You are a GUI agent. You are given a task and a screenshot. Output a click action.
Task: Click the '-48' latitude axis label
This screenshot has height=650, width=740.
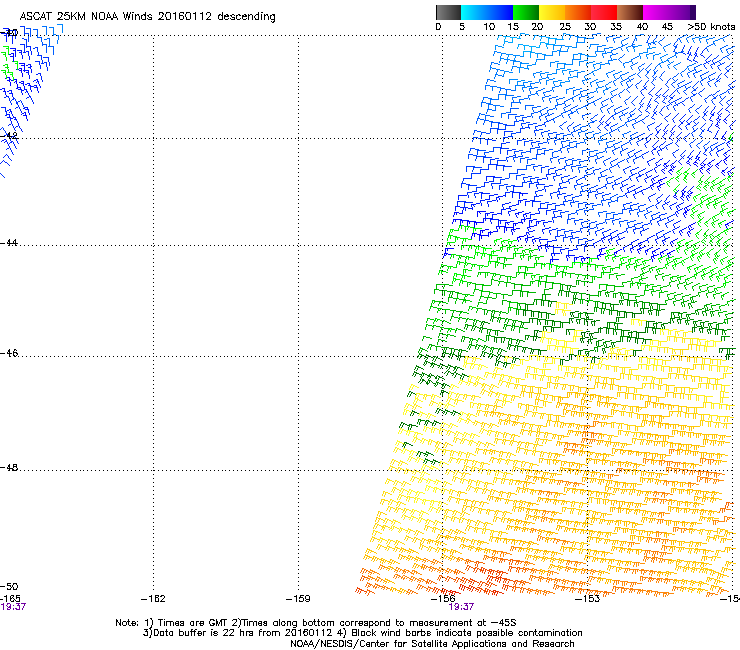coord(9,467)
